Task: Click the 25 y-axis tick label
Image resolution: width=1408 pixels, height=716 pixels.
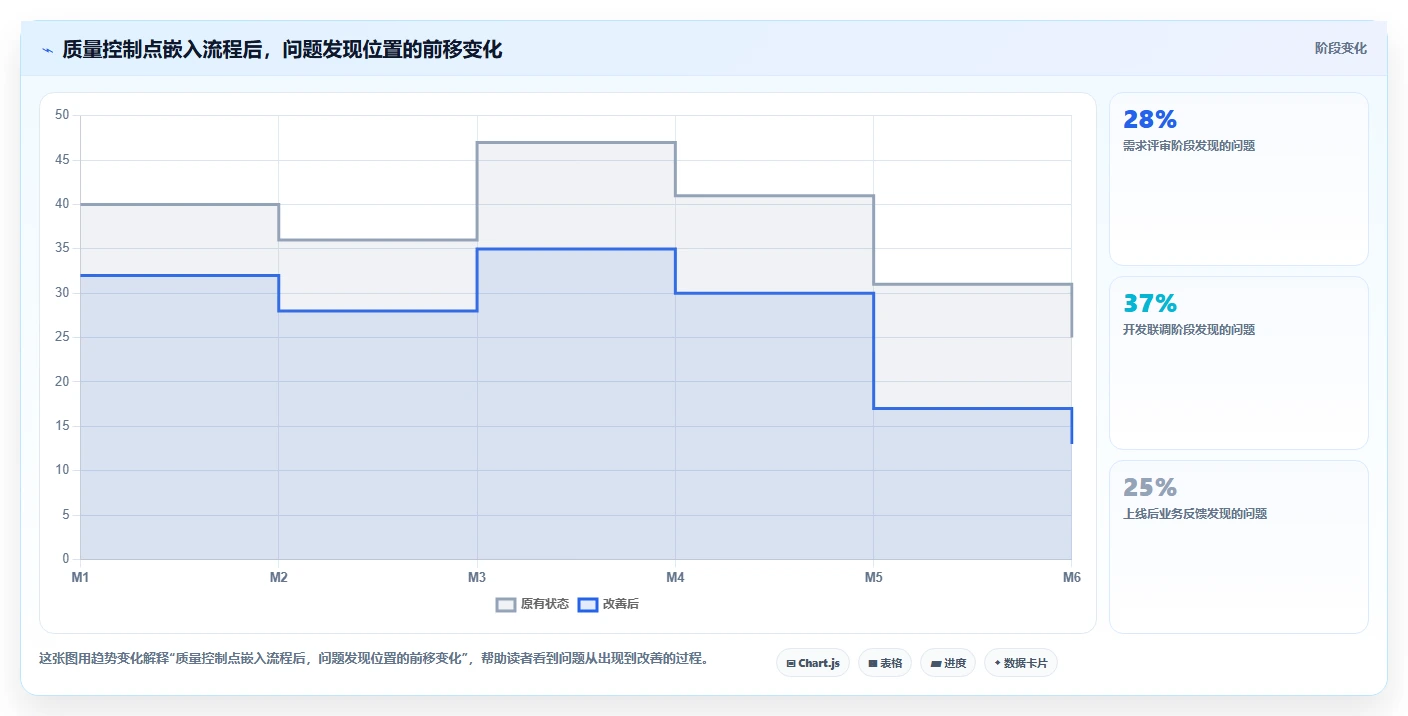Action: (x=62, y=337)
